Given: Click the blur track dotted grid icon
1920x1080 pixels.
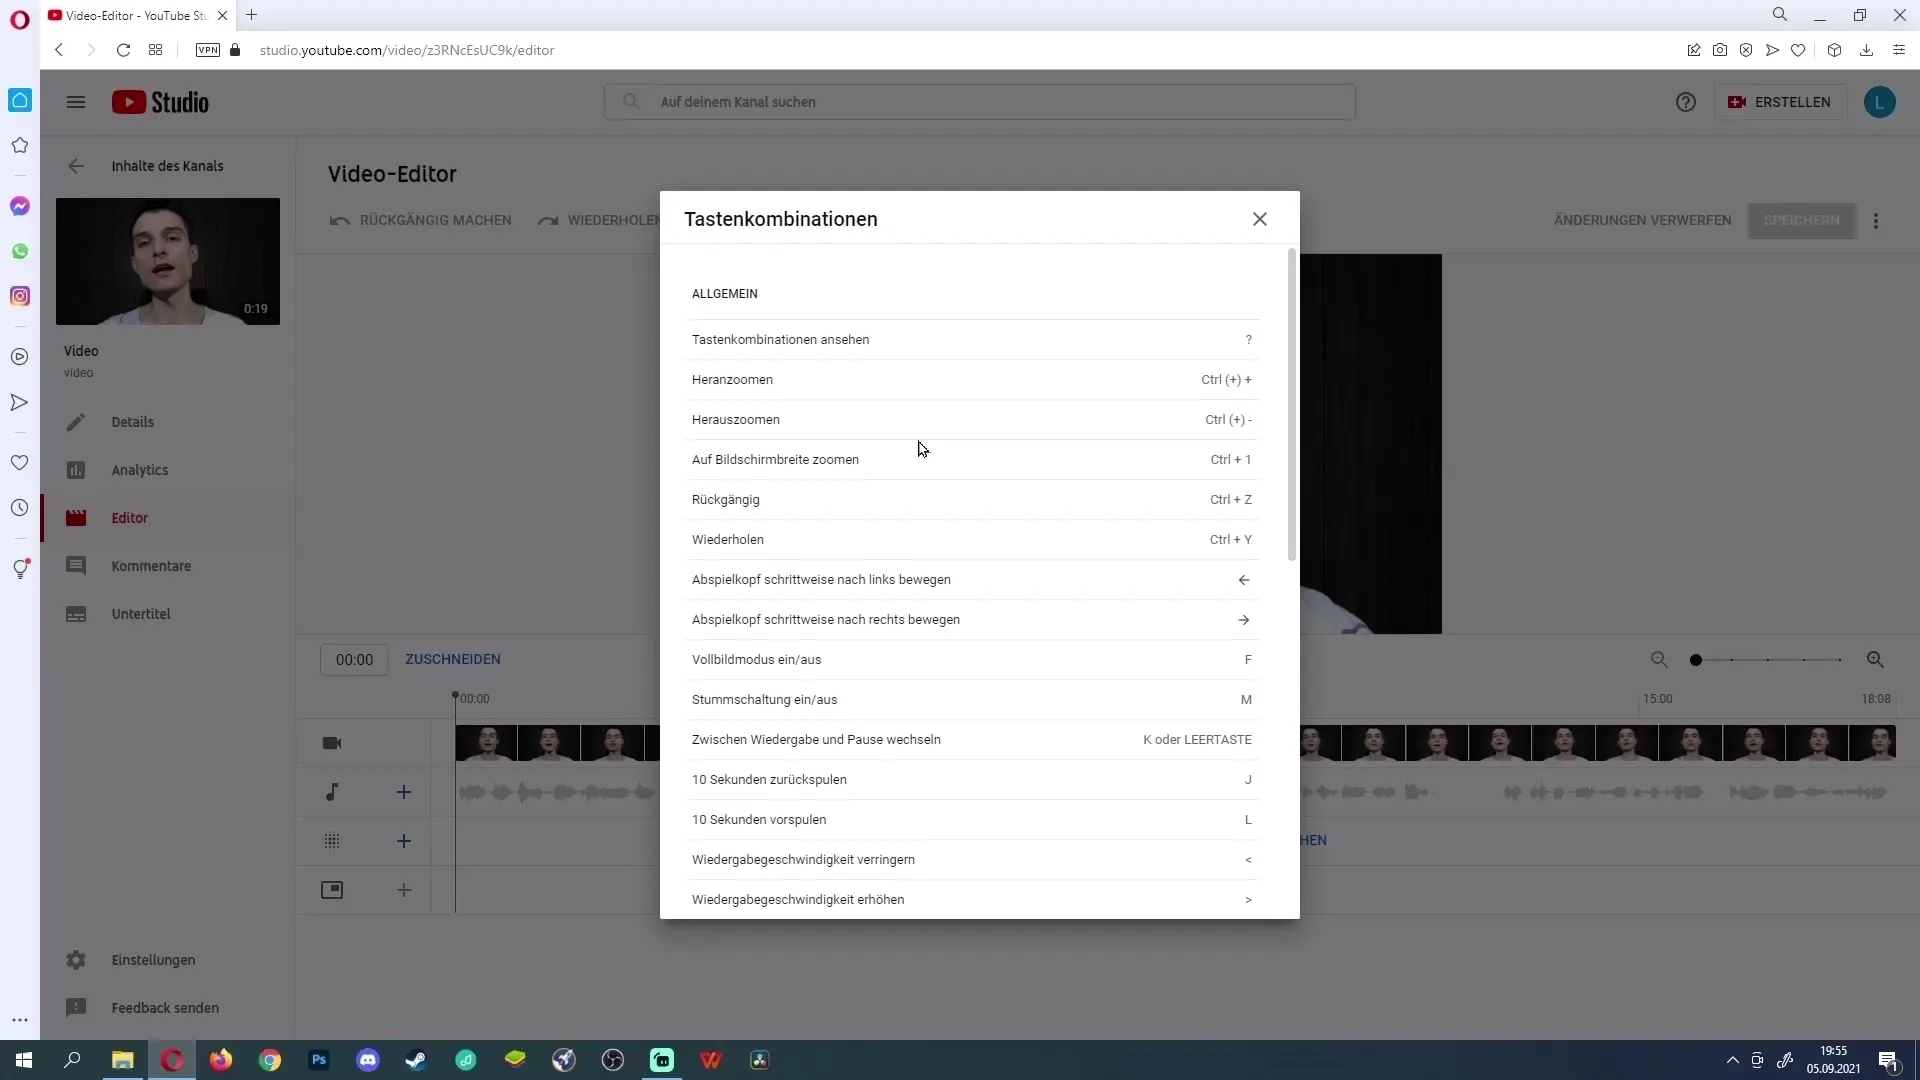Looking at the screenshot, I should (332, 841).
